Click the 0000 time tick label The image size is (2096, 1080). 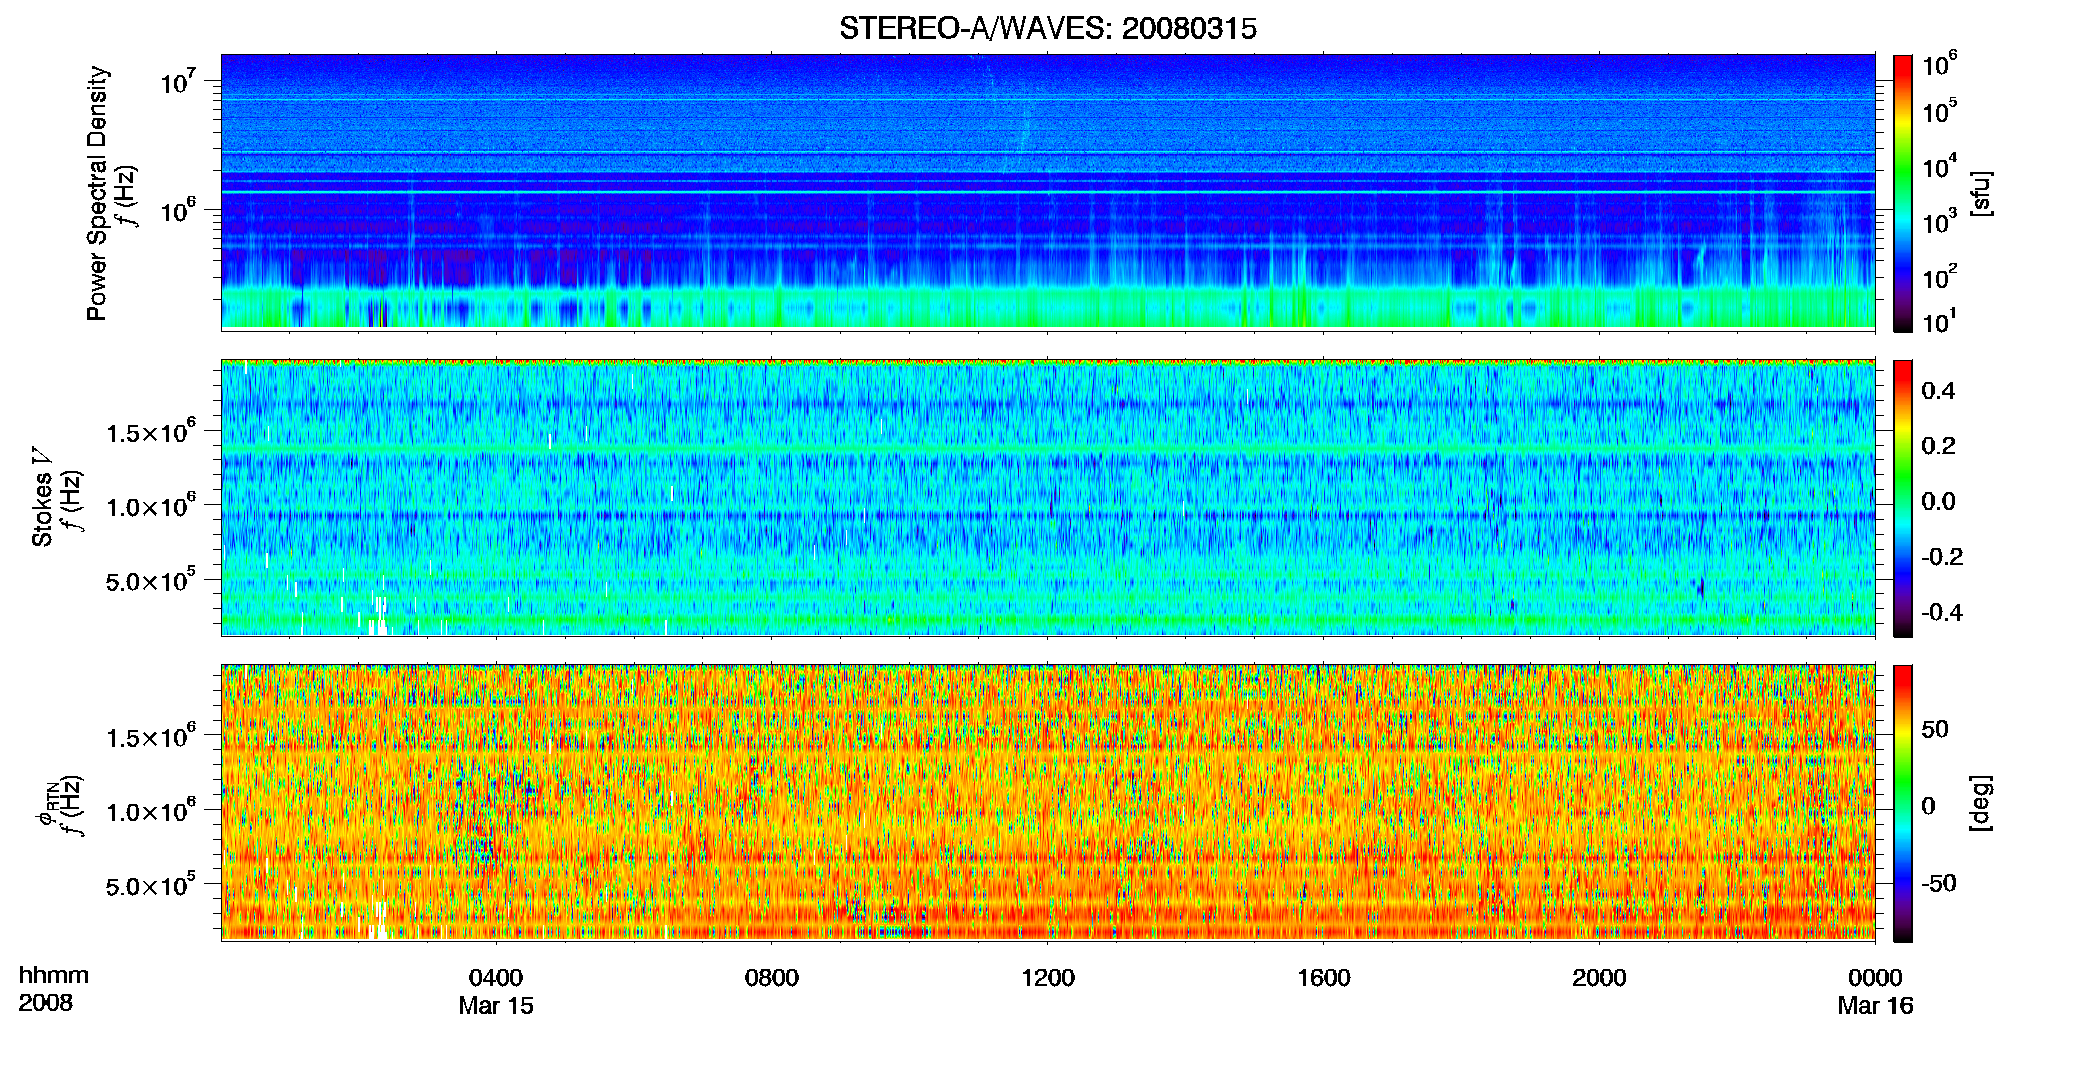click(1875, 977)
